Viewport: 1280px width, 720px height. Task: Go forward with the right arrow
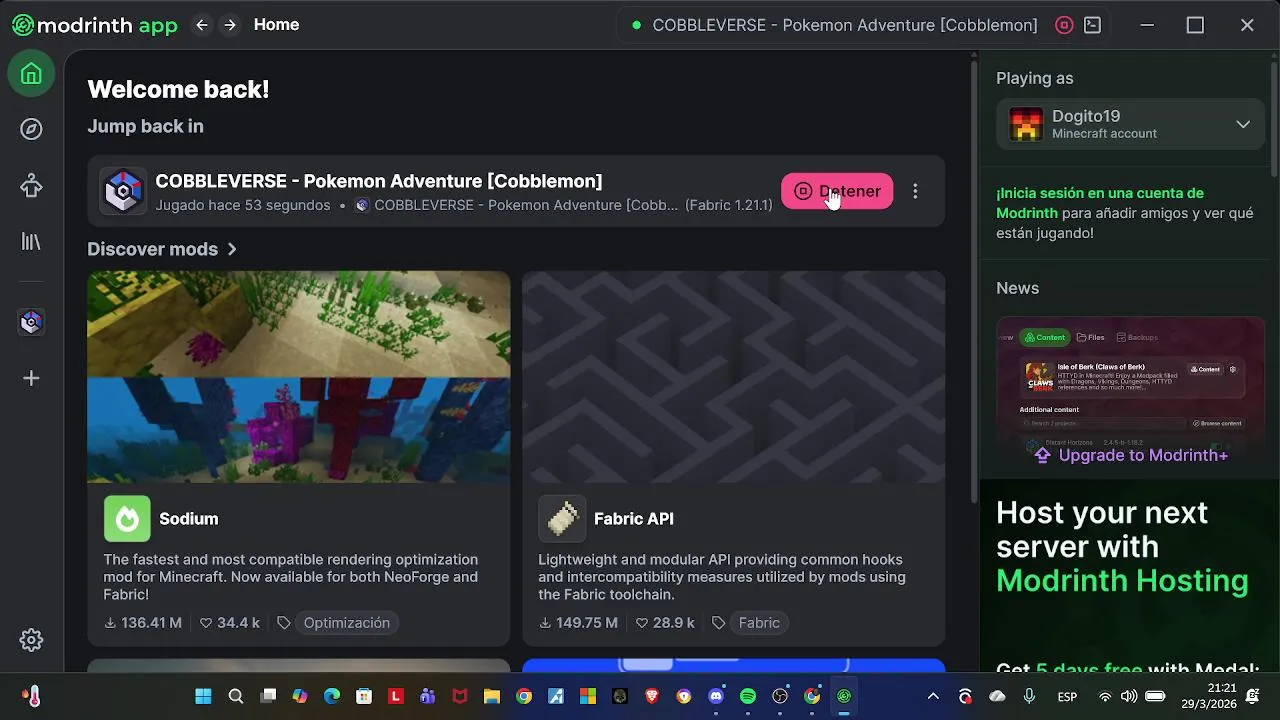(230, 25)
